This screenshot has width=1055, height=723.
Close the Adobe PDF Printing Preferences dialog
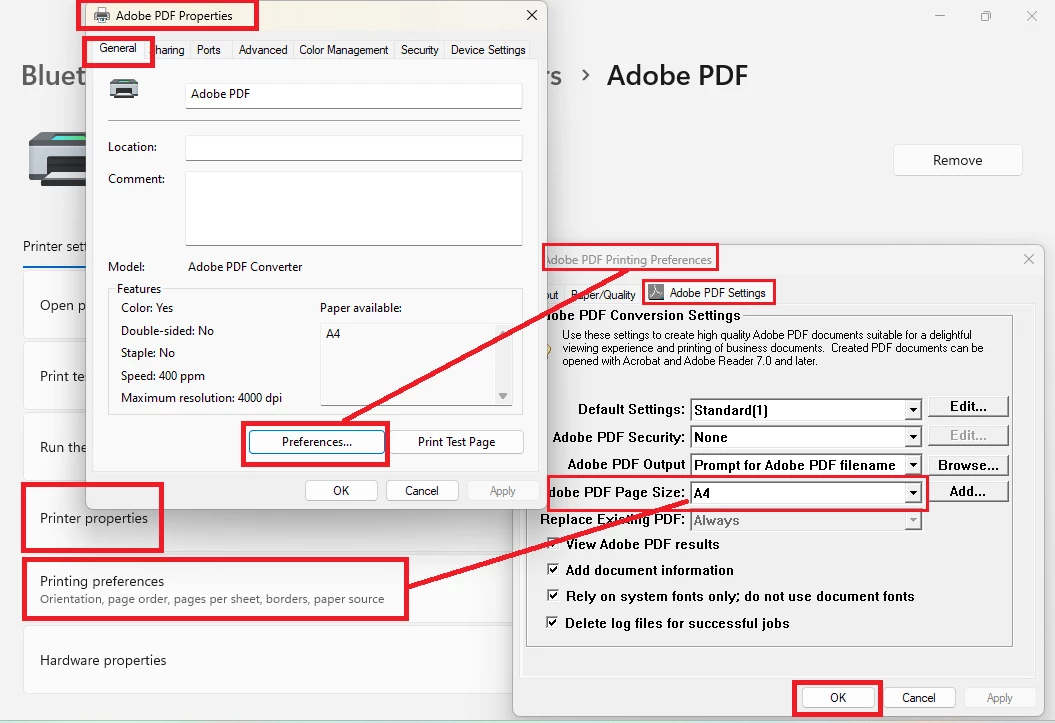pos(1029,259)
